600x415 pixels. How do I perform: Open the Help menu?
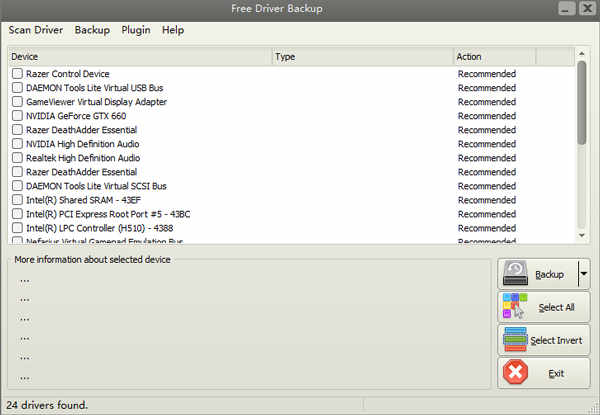(173, 30)
